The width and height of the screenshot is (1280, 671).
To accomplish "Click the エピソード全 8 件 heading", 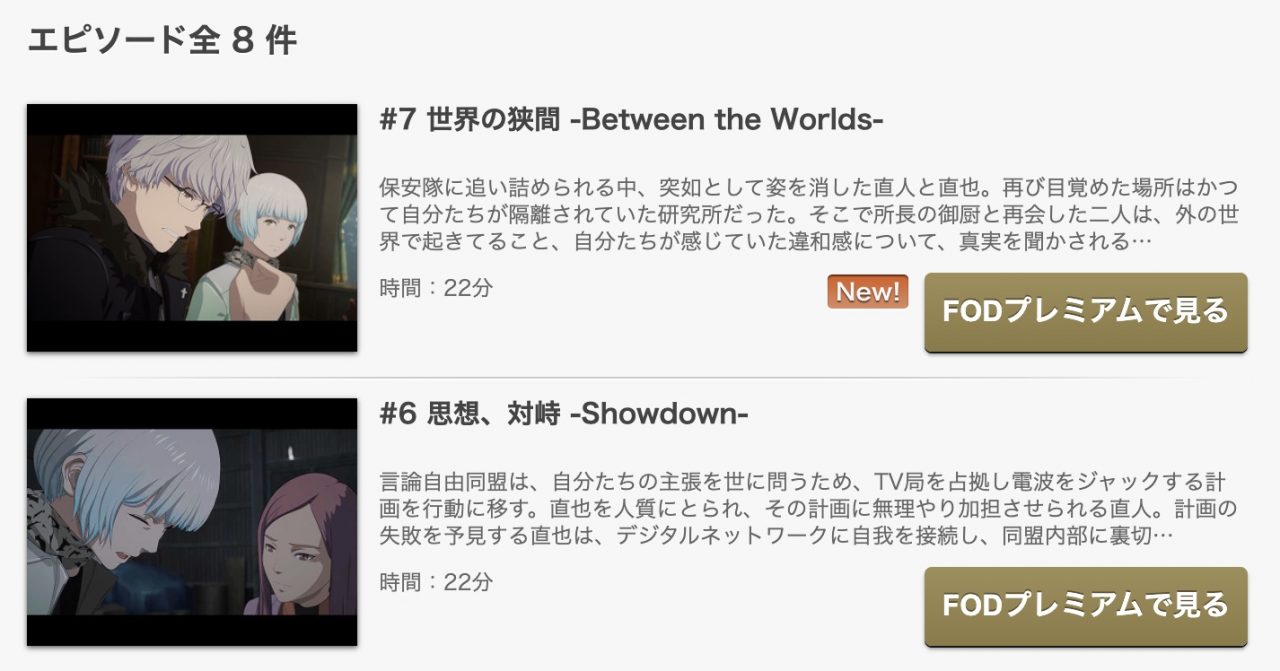I will pos(162,40).
